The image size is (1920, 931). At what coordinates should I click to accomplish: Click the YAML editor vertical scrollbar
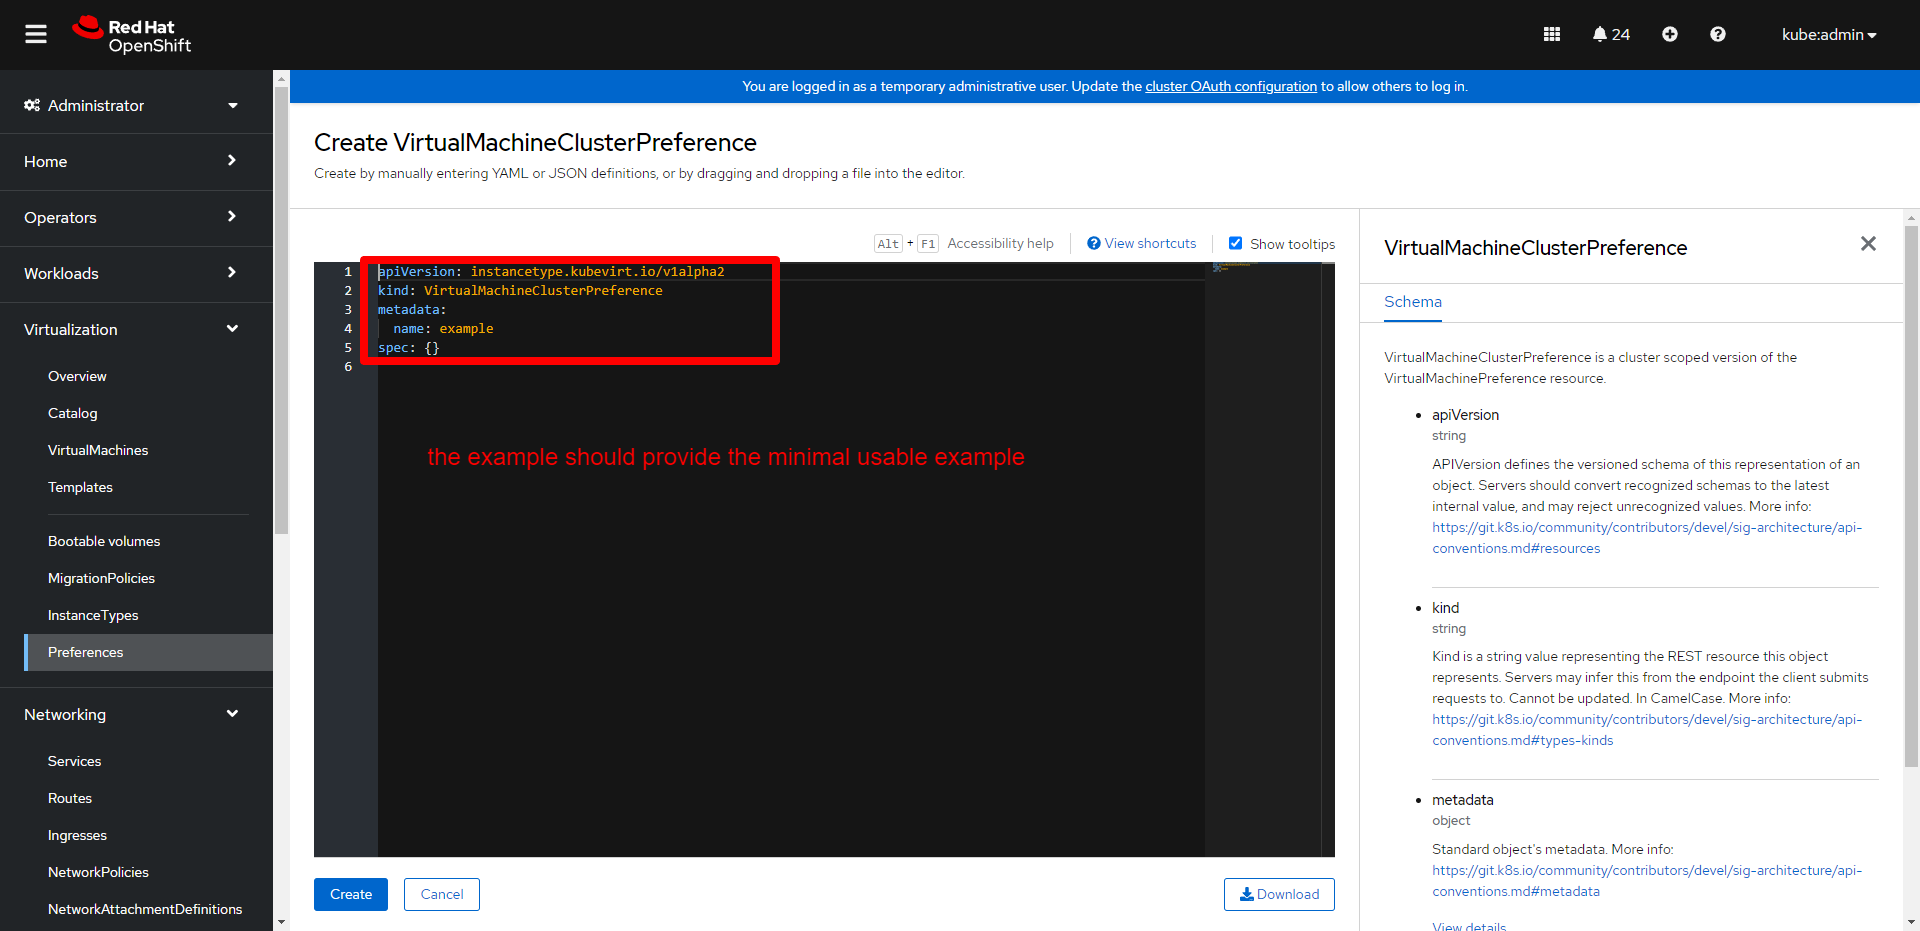[1328, 560]
